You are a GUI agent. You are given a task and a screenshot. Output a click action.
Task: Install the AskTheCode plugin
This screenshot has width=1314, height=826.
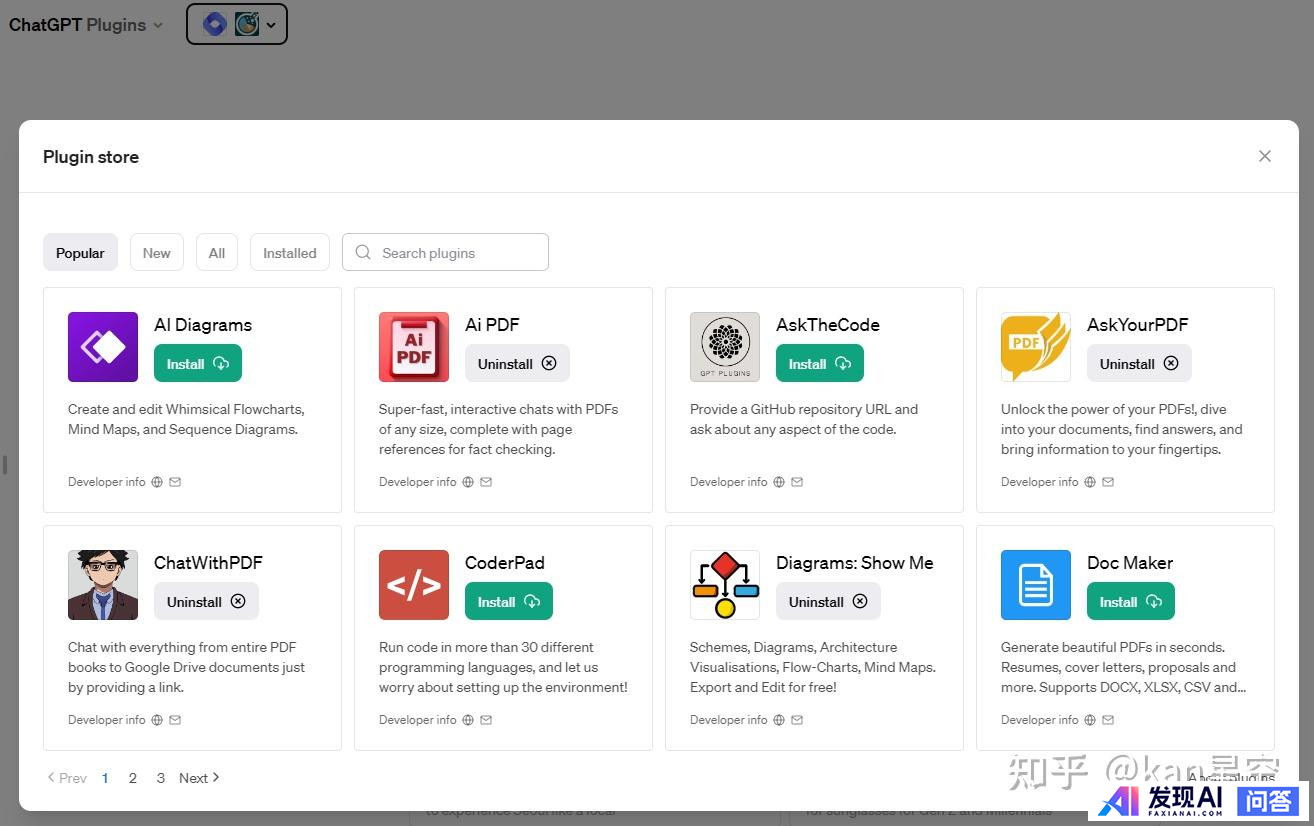pyautogui.click(x=820, y=364)
